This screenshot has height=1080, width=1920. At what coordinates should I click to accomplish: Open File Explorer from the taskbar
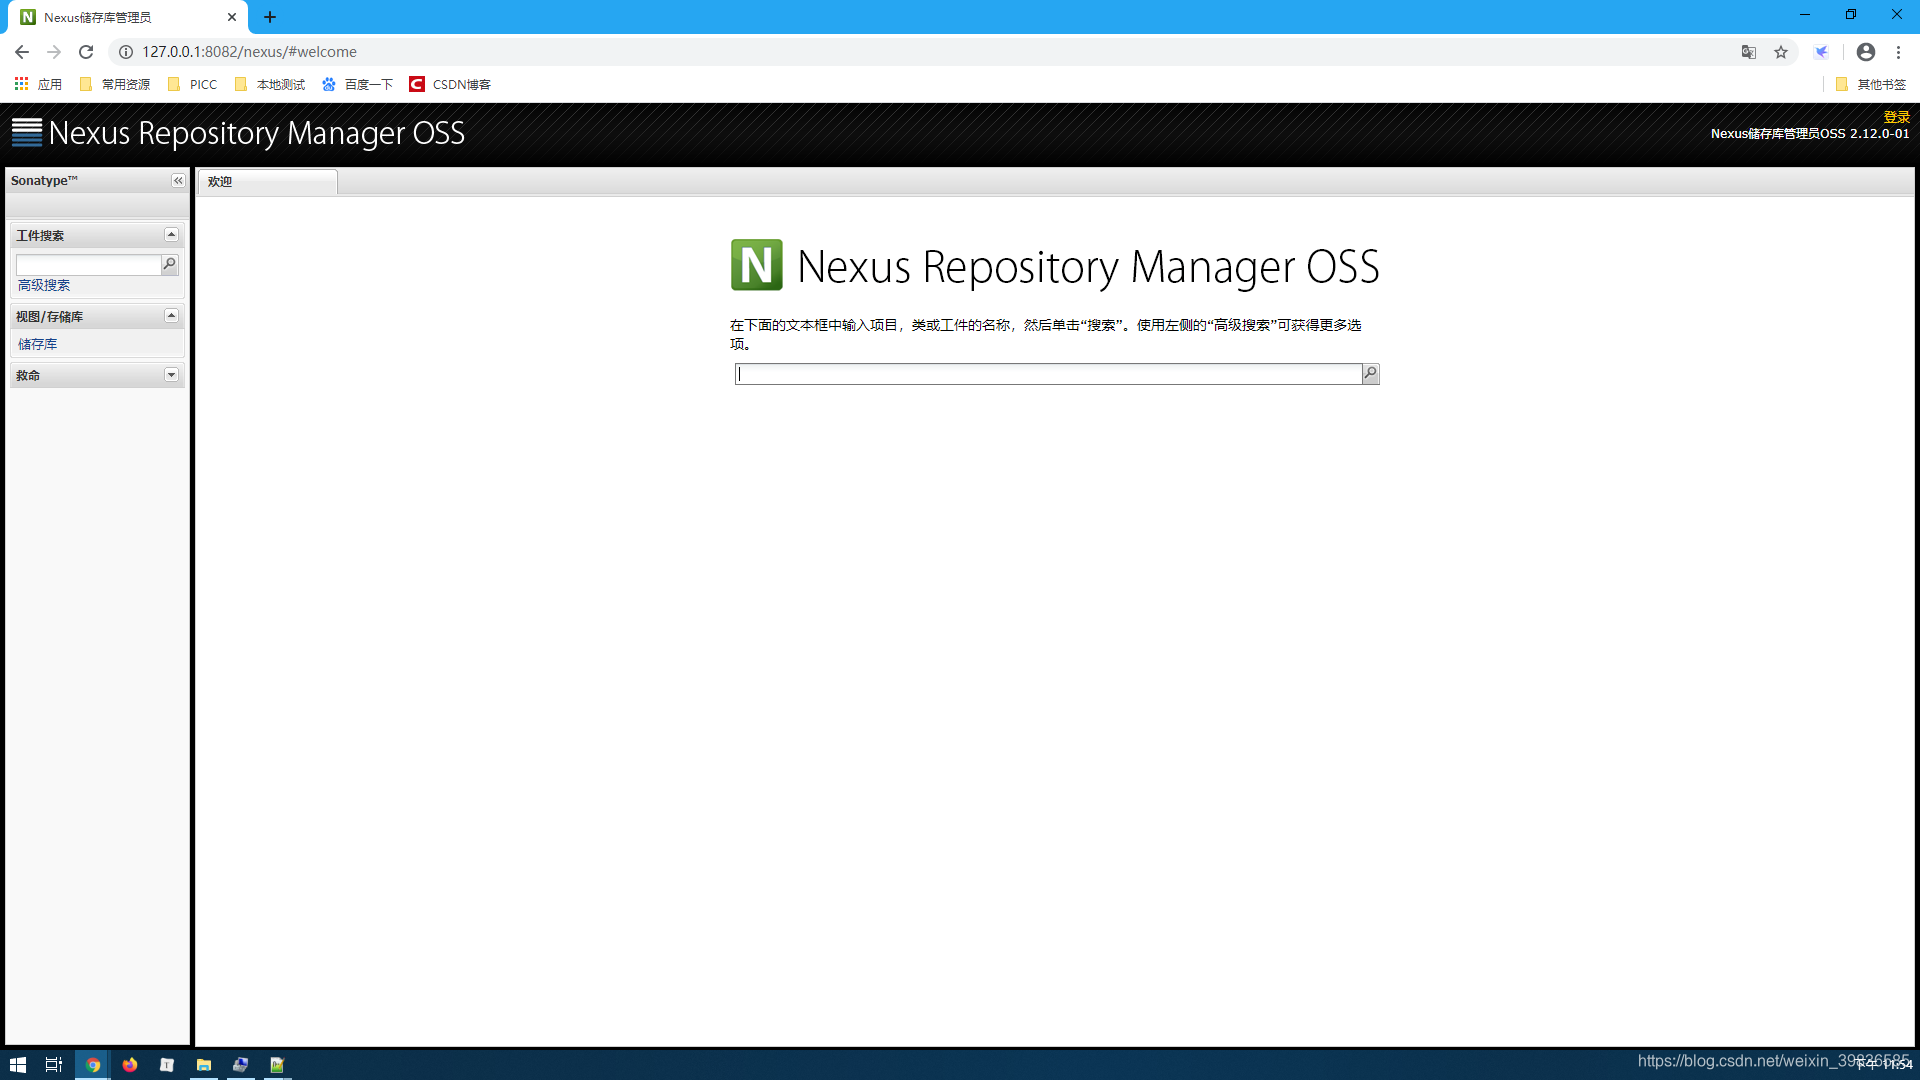204,1065
